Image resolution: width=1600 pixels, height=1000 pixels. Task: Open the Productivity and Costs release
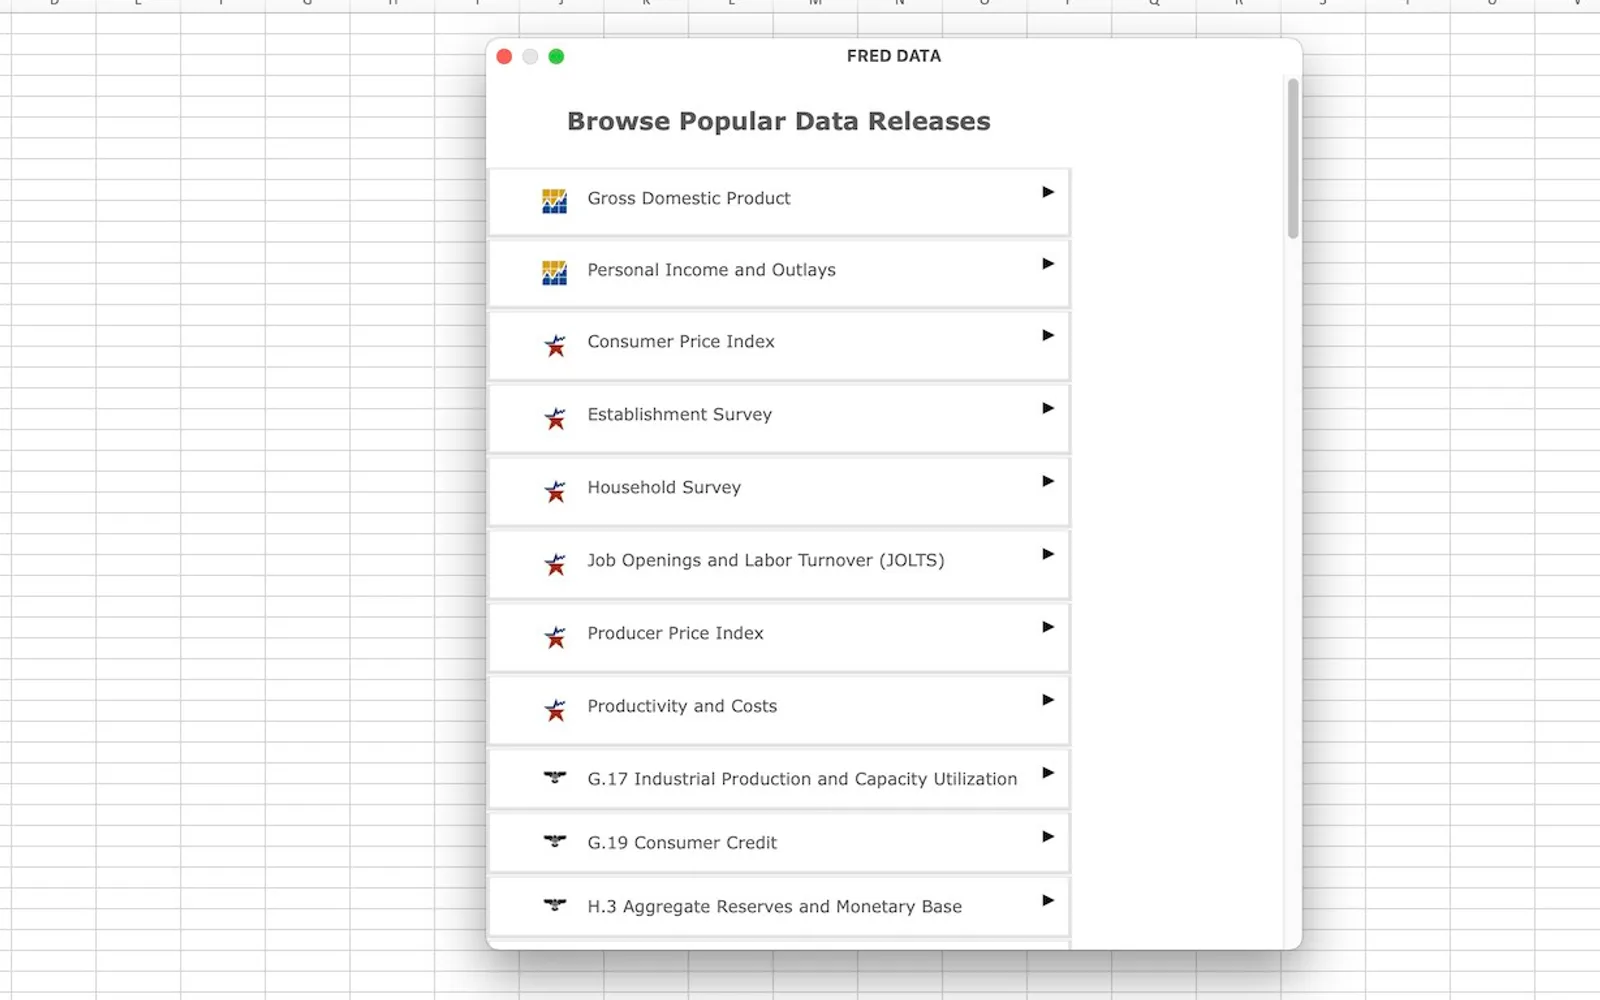pyautogui.click(x=779, y=711)
